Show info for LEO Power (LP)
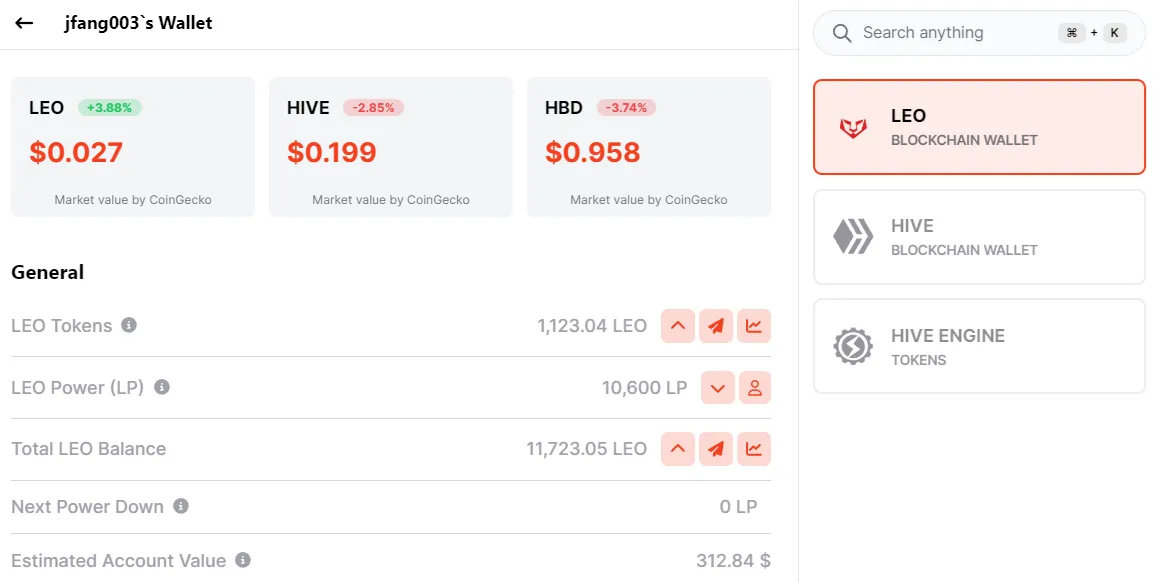1157x582 pixels. point(162,387)
